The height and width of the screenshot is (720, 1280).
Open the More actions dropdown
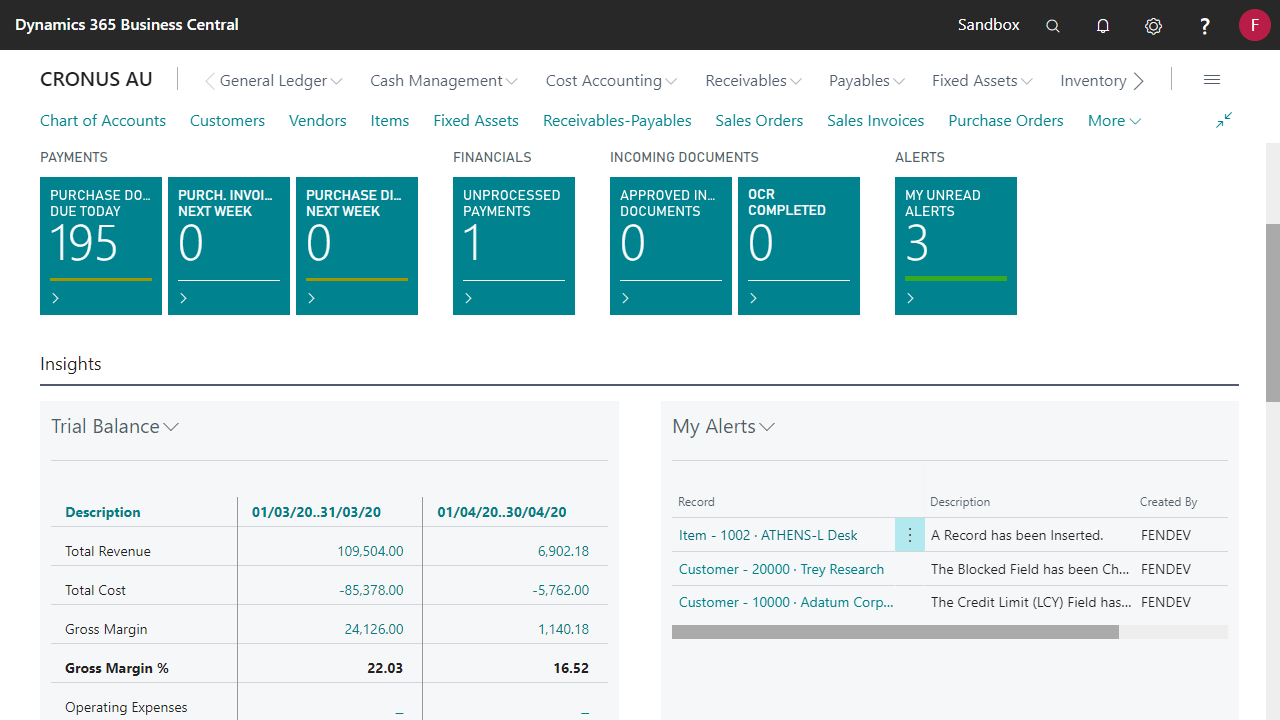pyautogui.click(x=1114, y=121)
